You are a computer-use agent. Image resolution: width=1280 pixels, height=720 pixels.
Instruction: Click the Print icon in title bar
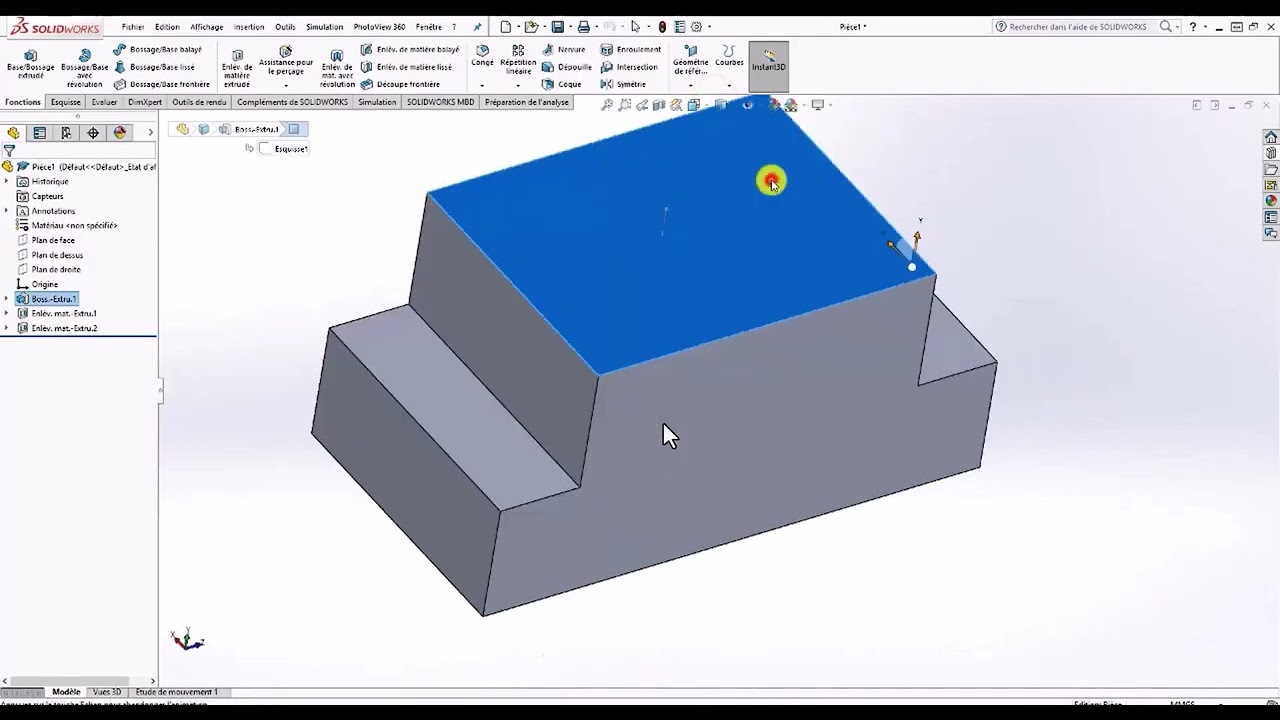coord(584,27)
